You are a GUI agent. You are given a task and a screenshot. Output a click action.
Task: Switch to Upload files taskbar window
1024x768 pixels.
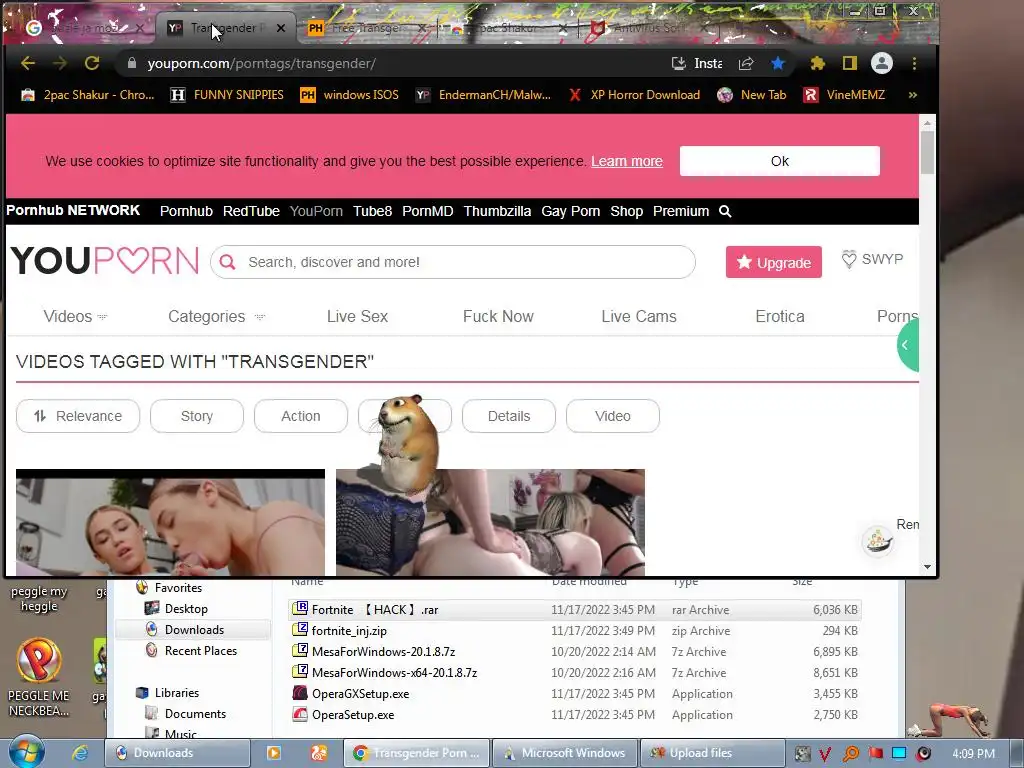point(712,753)
